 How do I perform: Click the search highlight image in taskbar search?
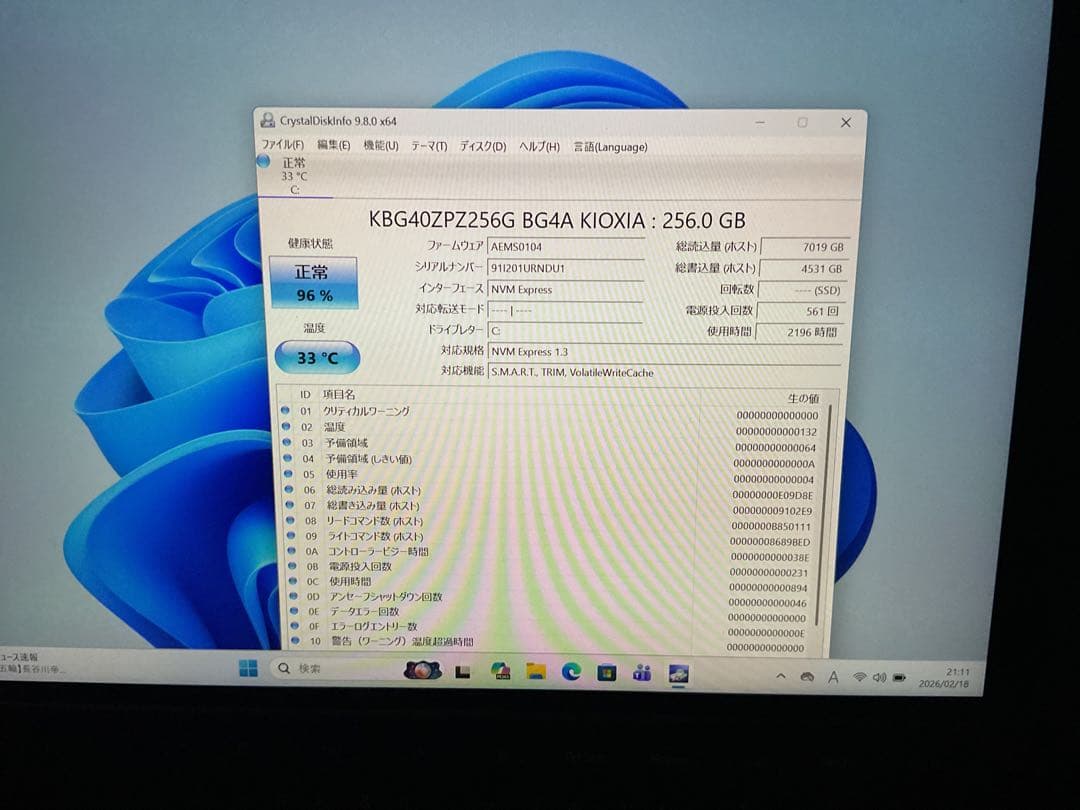pos(422,669)
